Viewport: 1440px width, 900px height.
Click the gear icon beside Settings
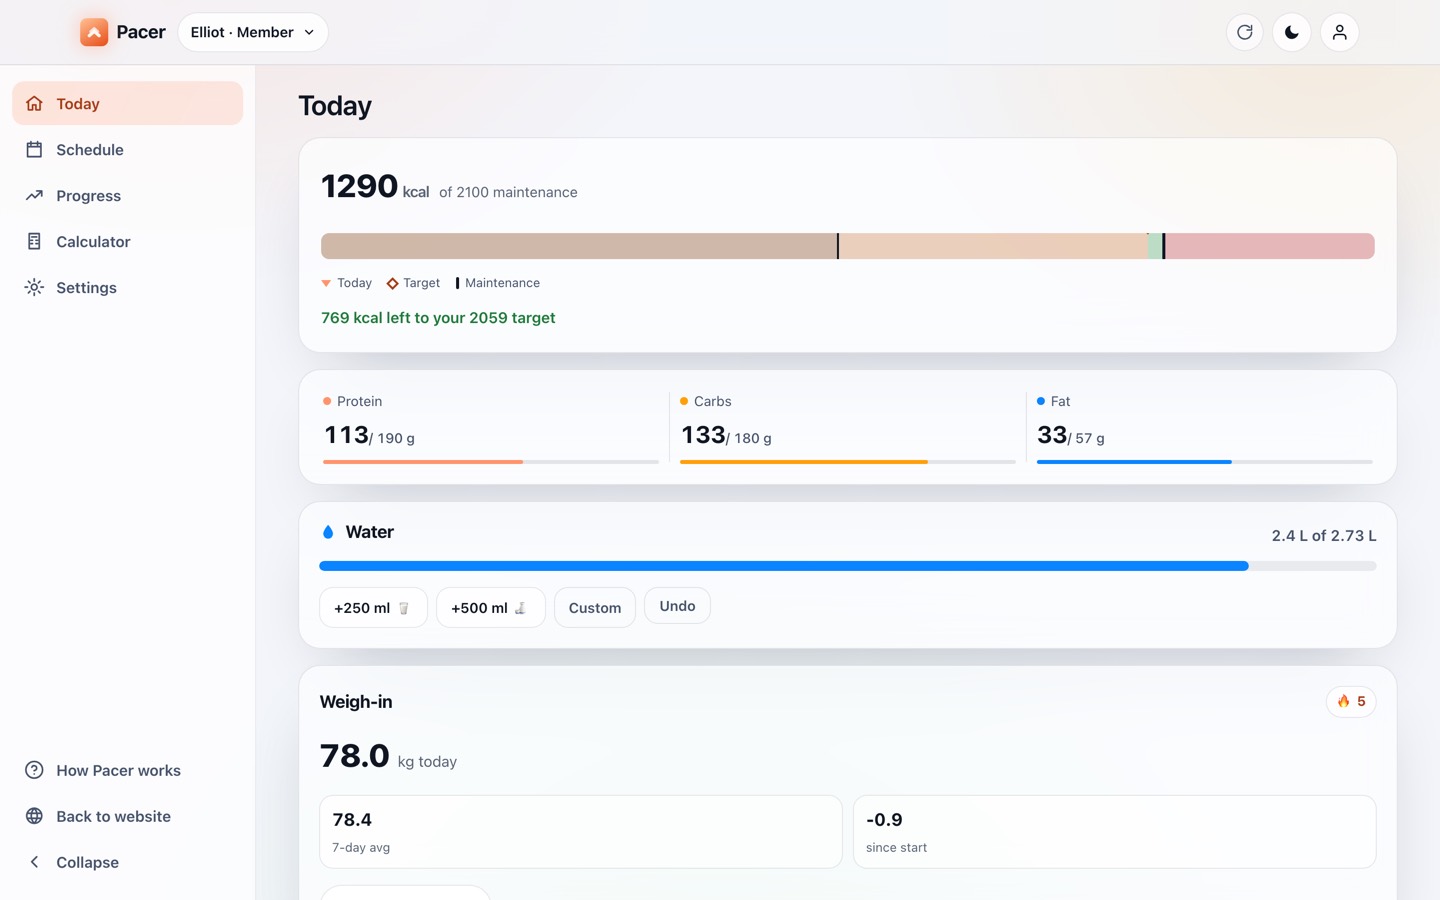(x=34, y=288)
